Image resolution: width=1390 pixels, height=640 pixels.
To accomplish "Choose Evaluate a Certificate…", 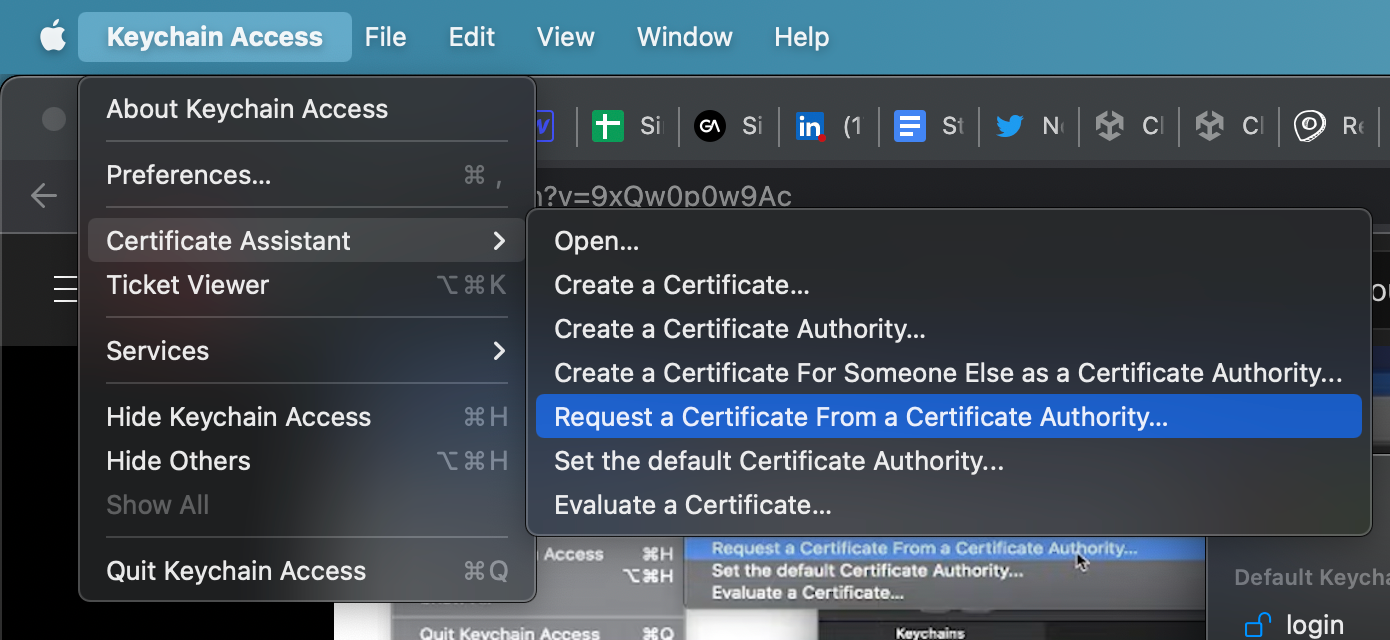I will click(x=949, y=505).
